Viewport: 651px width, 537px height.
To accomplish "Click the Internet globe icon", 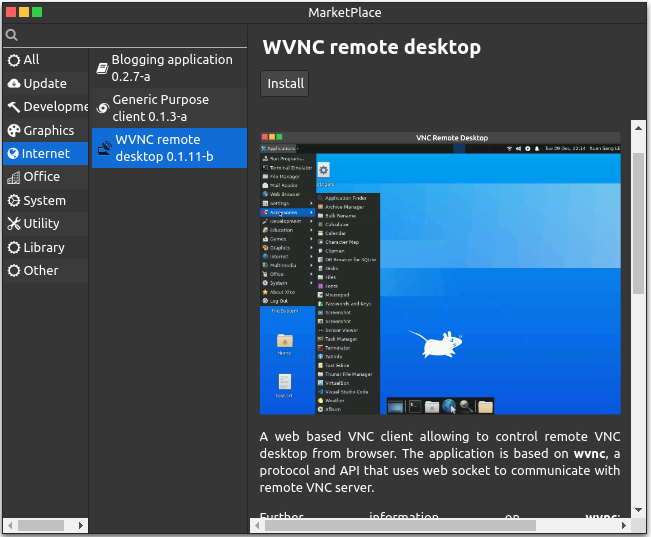I will tap(13, 154).
